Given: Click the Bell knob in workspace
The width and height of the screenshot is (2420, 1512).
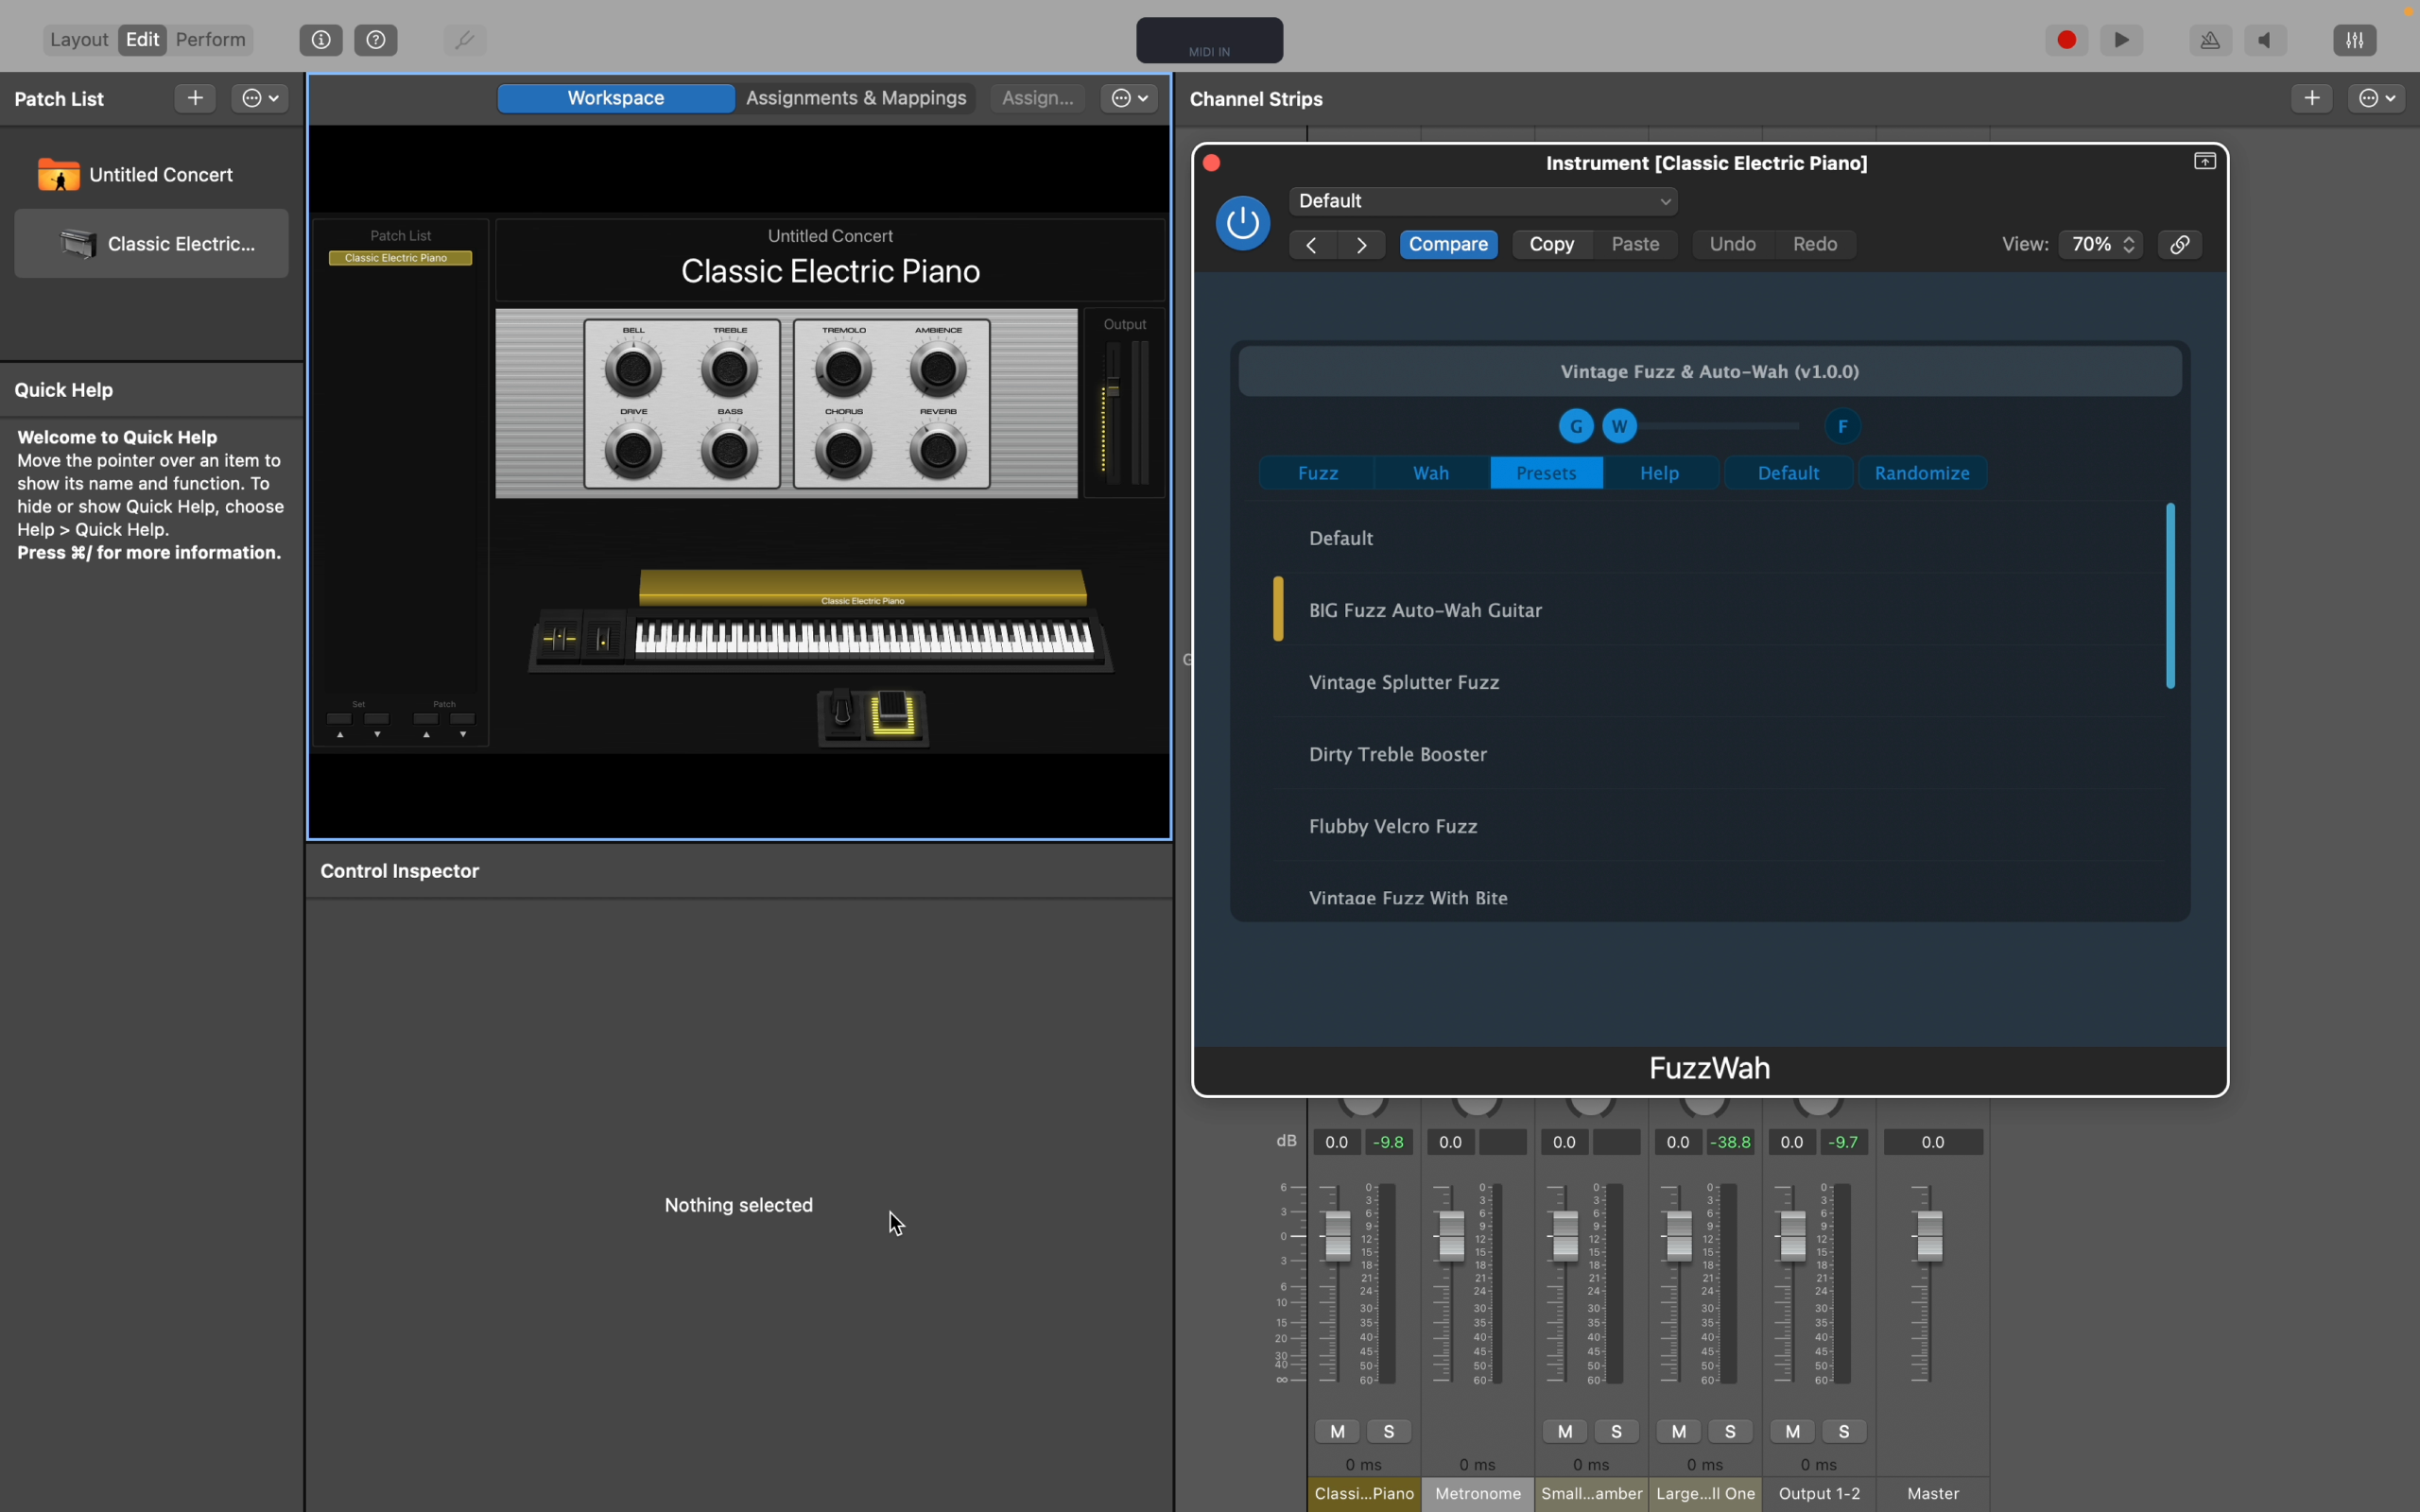Looking at the screenshot, I should (x=633, y=370).
